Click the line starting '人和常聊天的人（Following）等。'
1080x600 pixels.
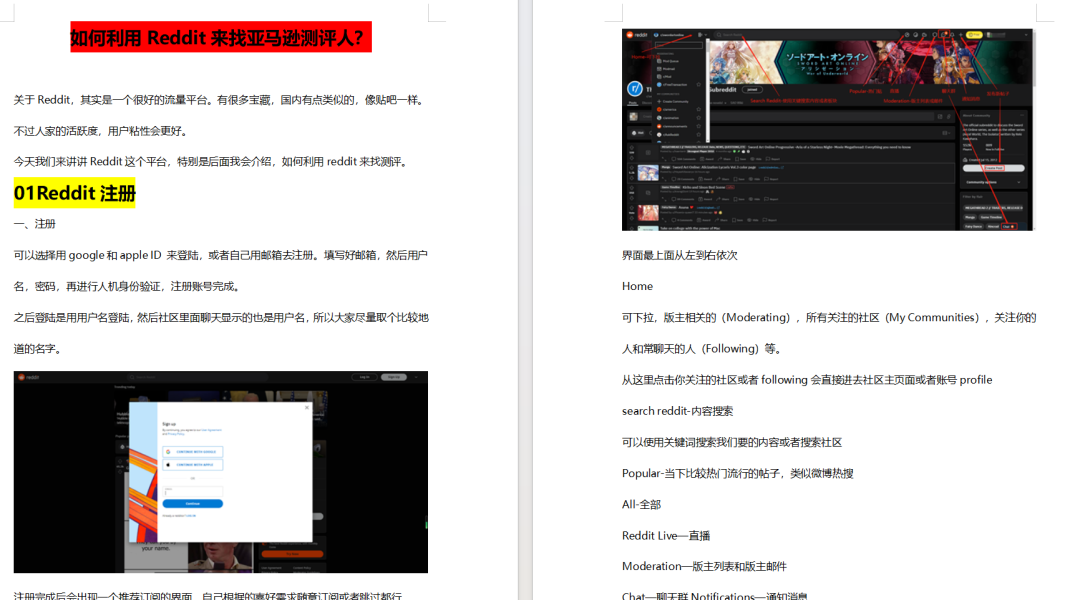[703, 349]
